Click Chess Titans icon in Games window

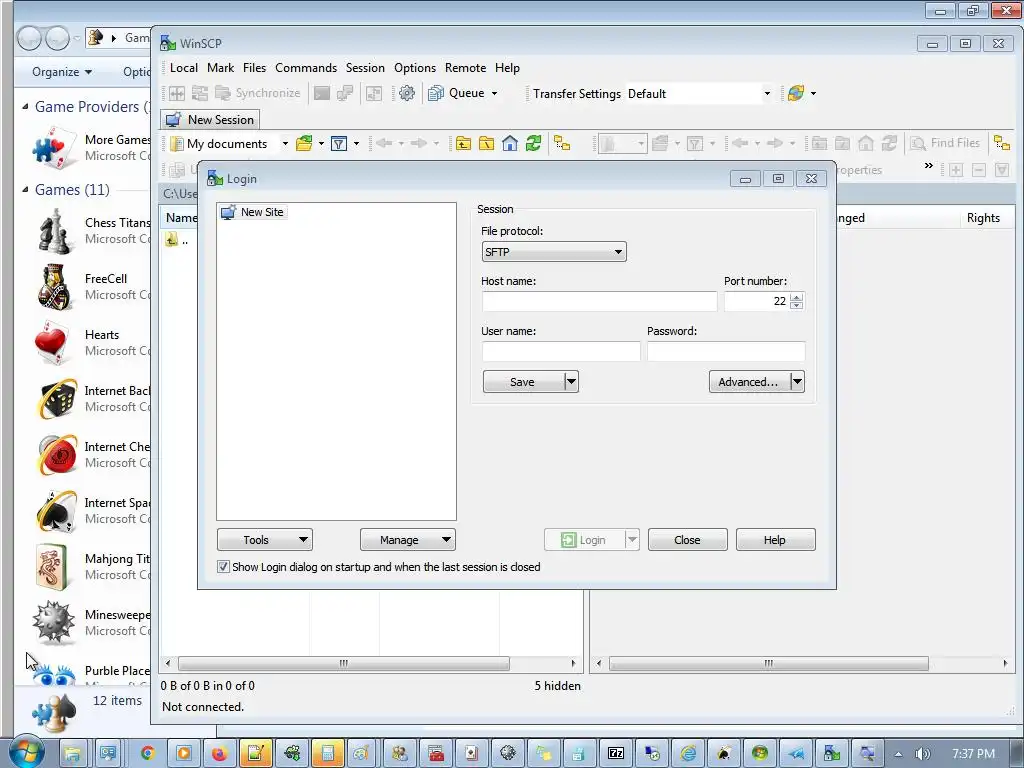pyautogui.click(x=56, y=231)
